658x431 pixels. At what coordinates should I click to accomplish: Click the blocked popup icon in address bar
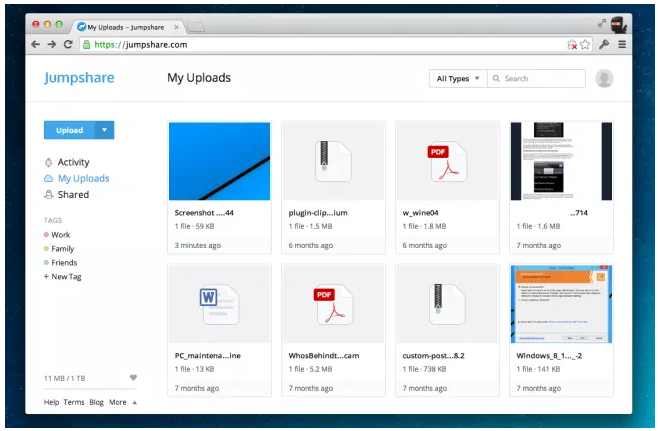pyautogui.click(x=572, y=44)
